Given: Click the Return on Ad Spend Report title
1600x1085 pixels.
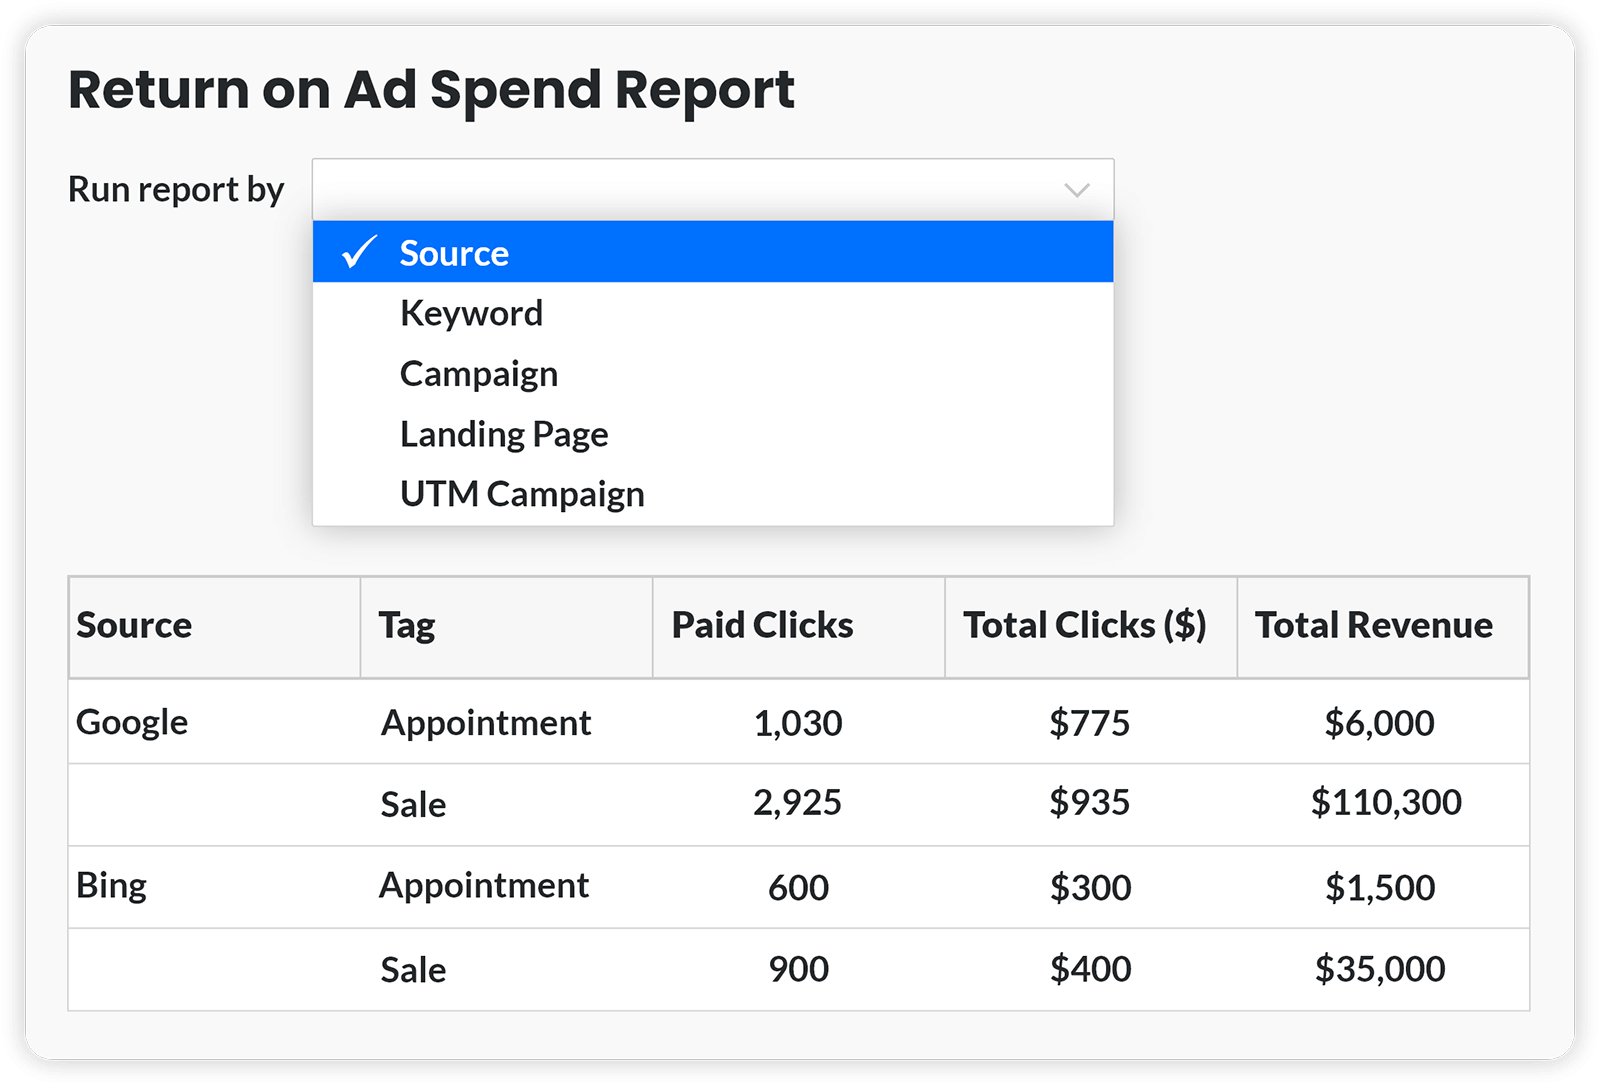Looking at the screenshot, I should point(431,90).
